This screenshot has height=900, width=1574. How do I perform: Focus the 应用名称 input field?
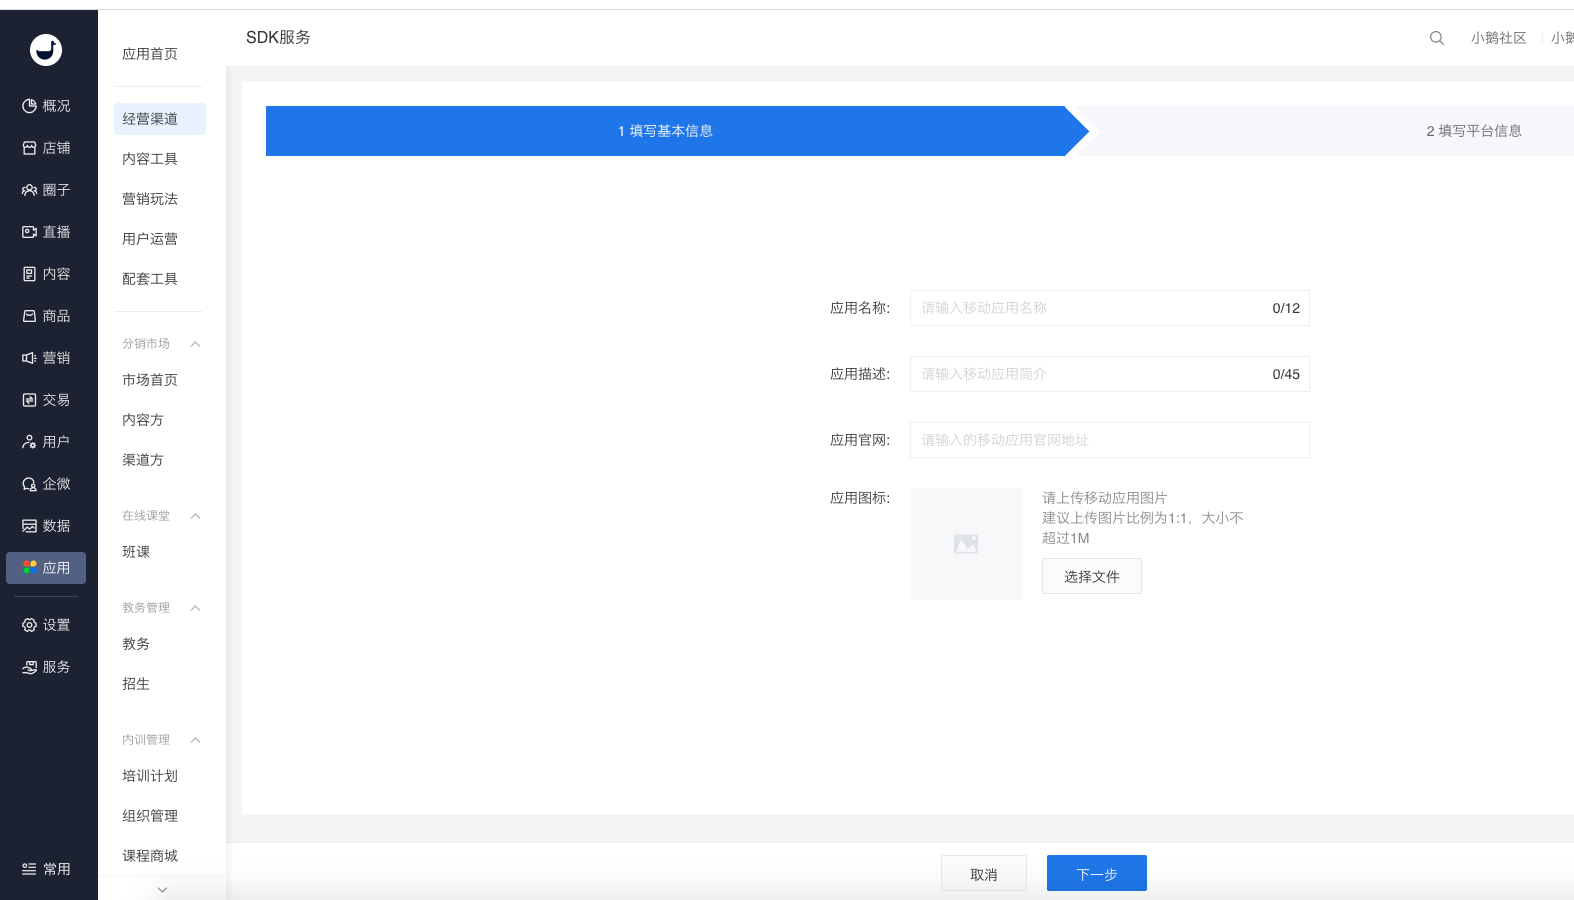[1110, 308]
